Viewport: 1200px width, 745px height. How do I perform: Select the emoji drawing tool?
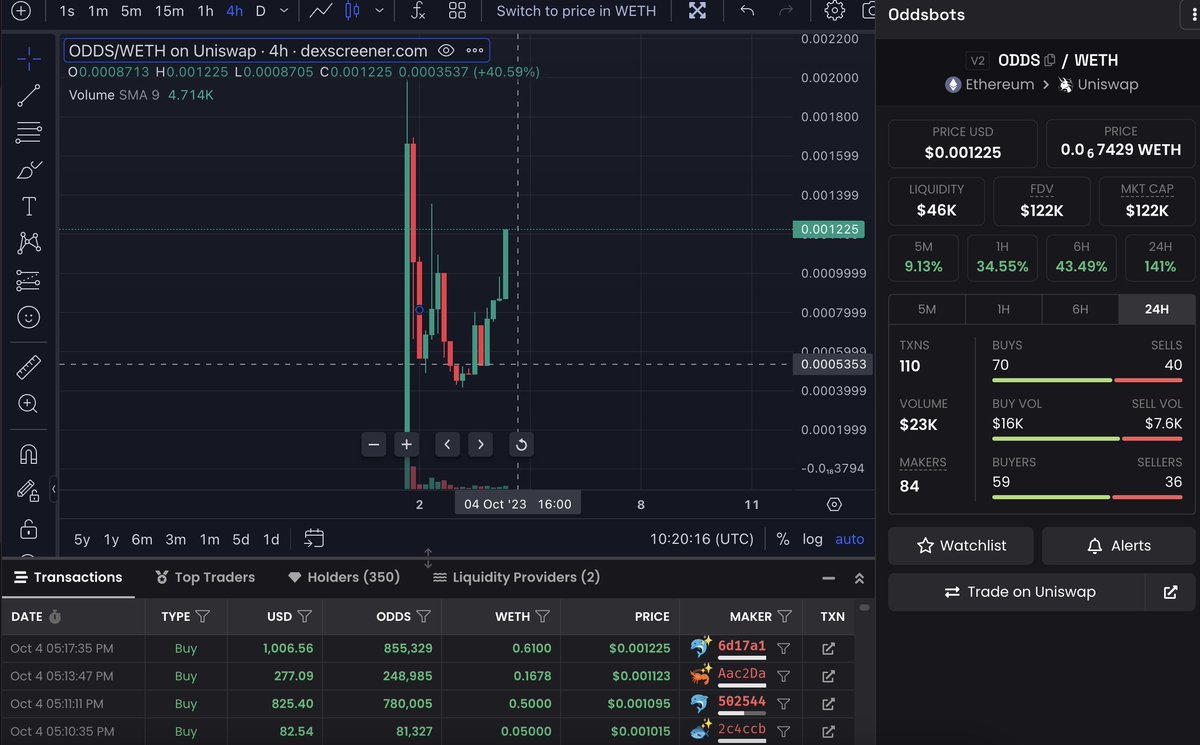(29, 317)
